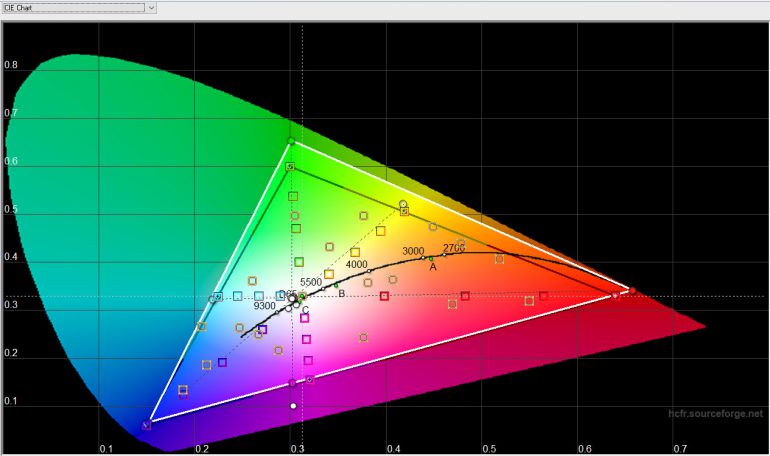Click the blue primary marker at the gamut's bottom-left corner
770x456 pixels.
point(148,425)
